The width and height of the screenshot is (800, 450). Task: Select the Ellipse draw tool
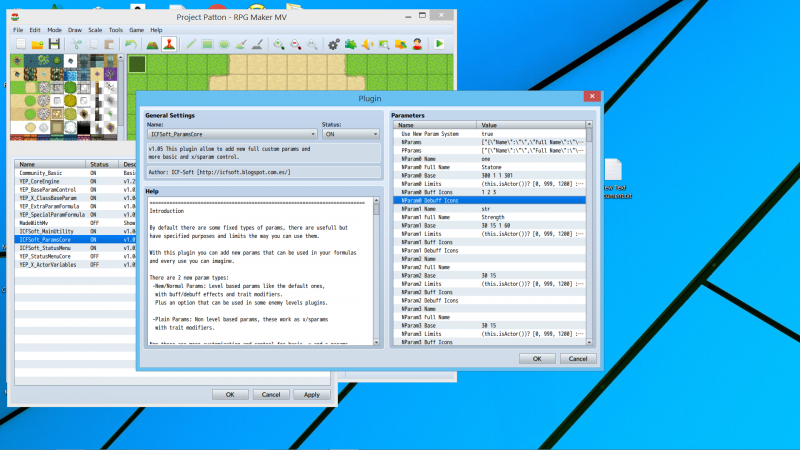click(x=224, y=44)
